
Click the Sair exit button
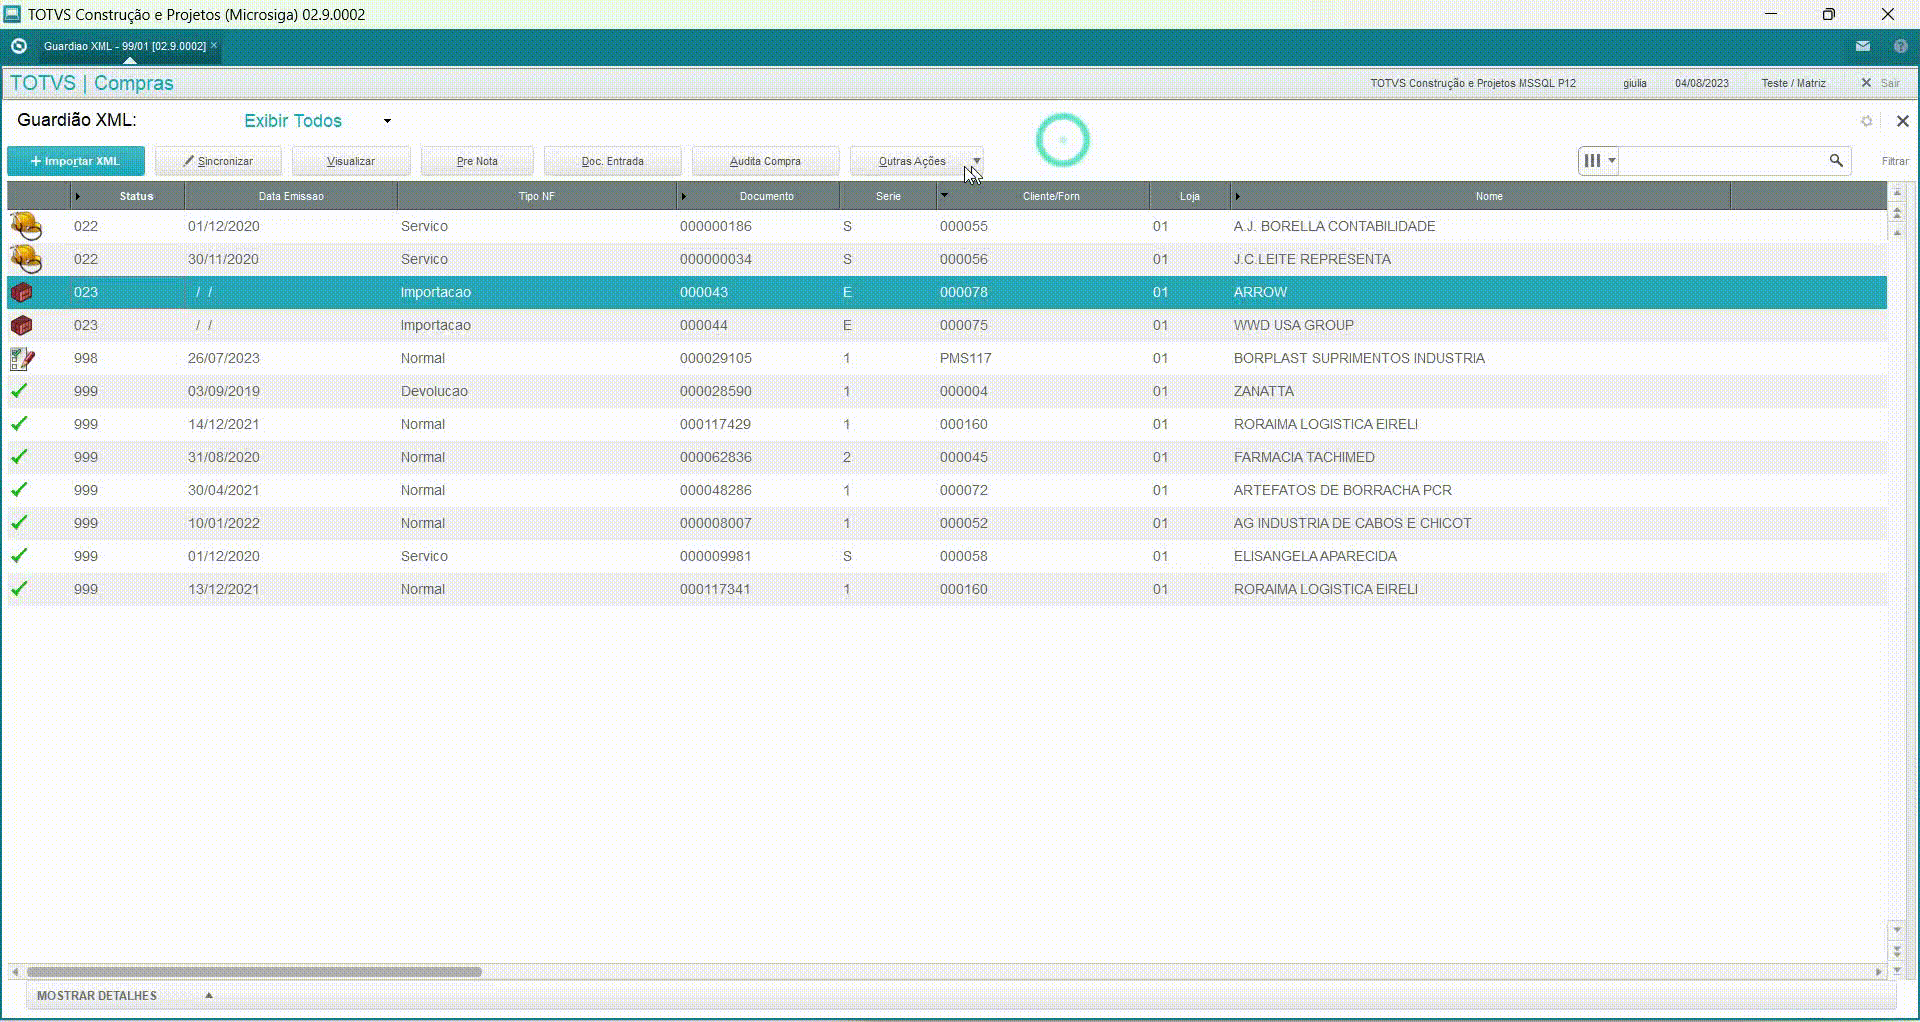(x=1881, y=83)
